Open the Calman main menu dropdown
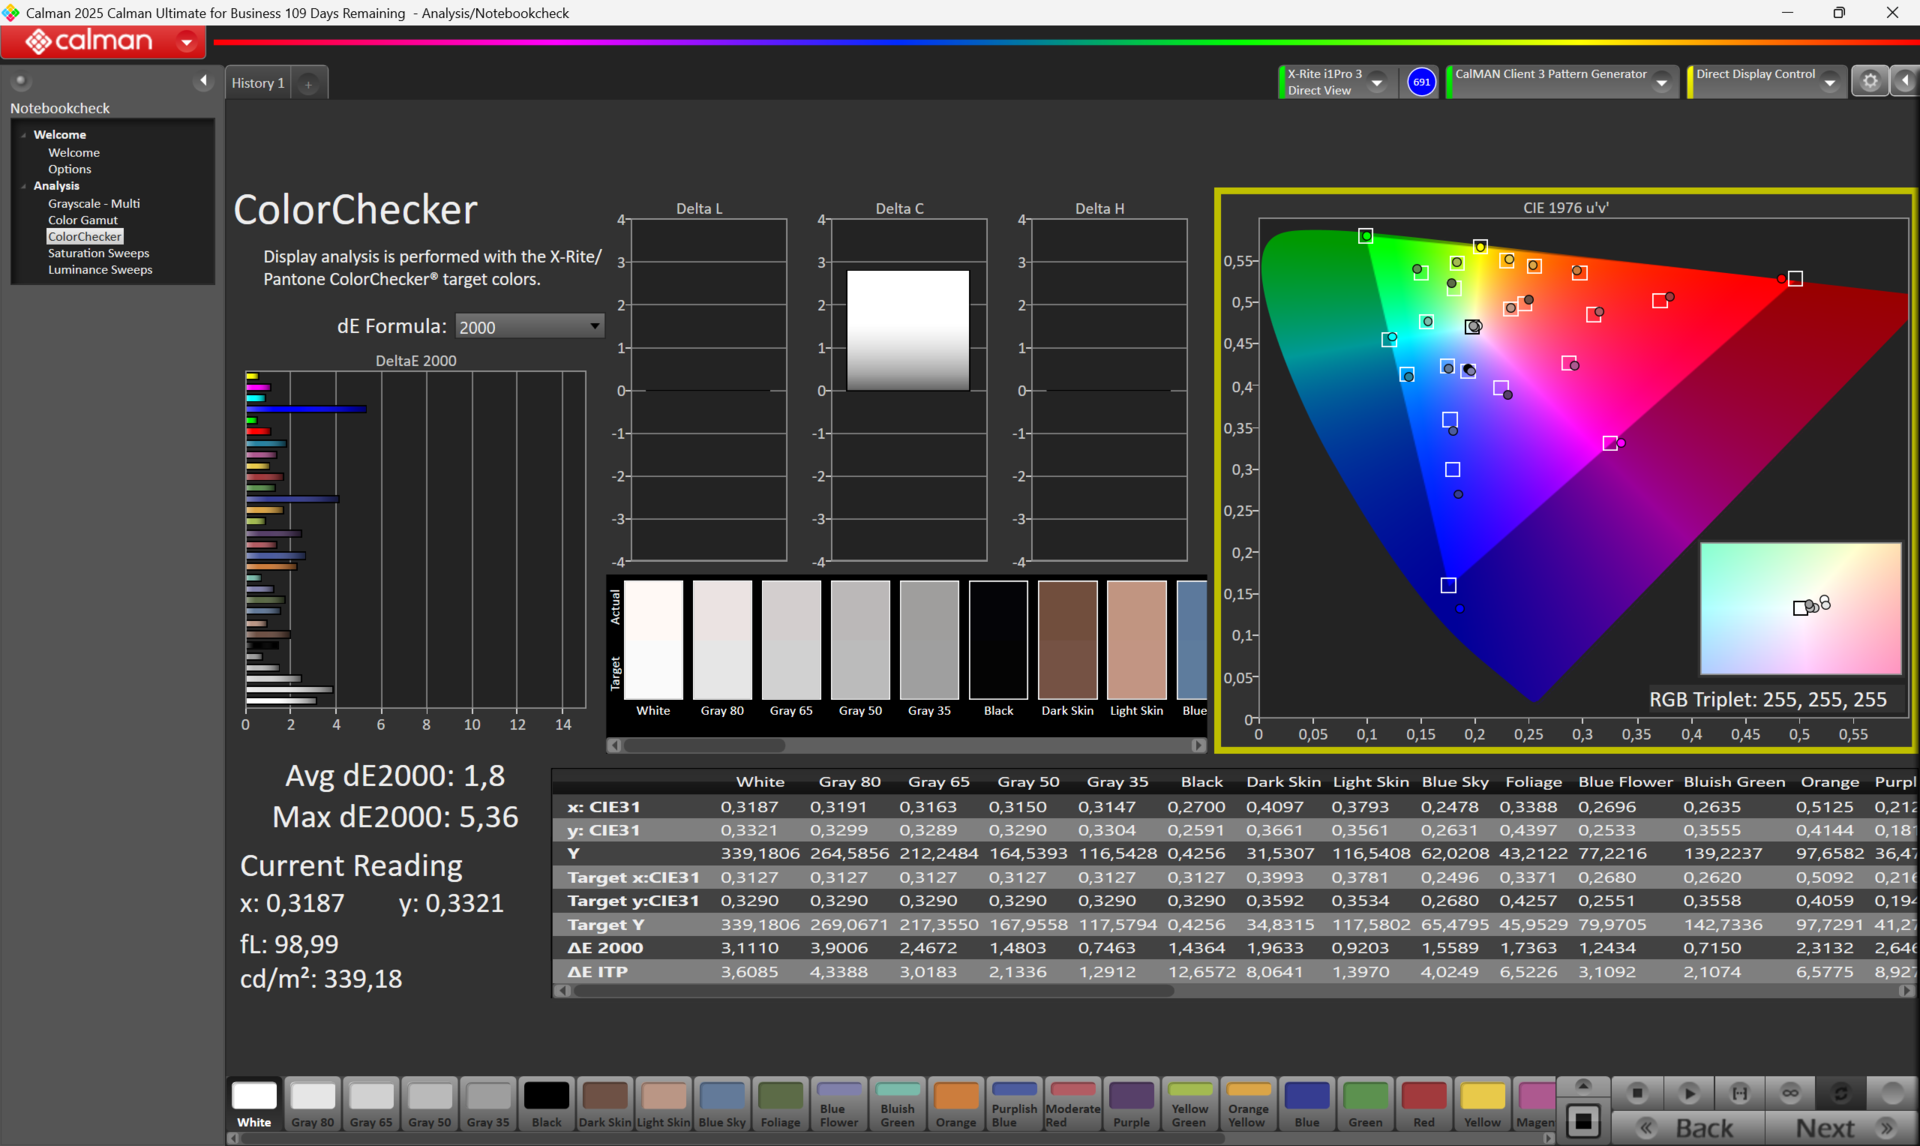This screenshot has width=1920, height=1146. pyautogui.click(x=186, y=42)
